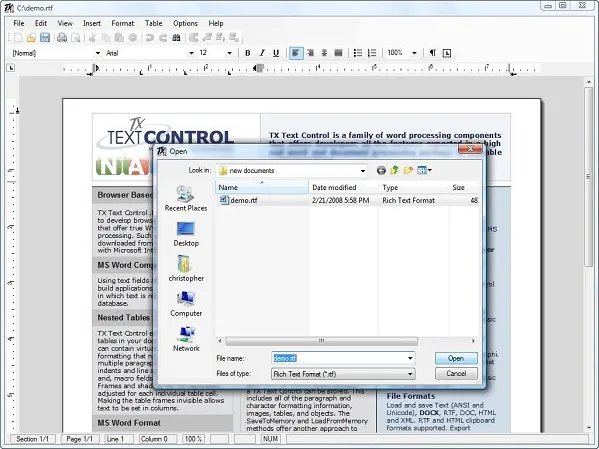
Task: Toggle the paragraph marks ¶ button
Action: (x=432, y=53)
